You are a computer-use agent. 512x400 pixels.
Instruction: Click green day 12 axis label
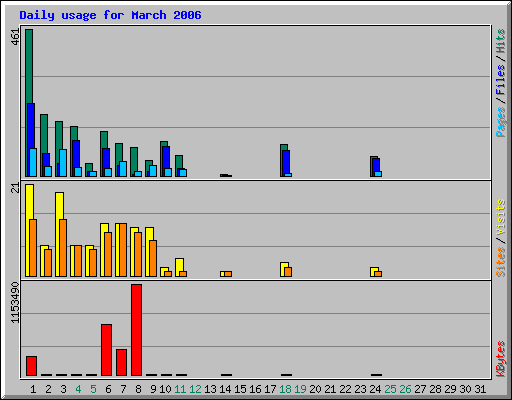195,389
